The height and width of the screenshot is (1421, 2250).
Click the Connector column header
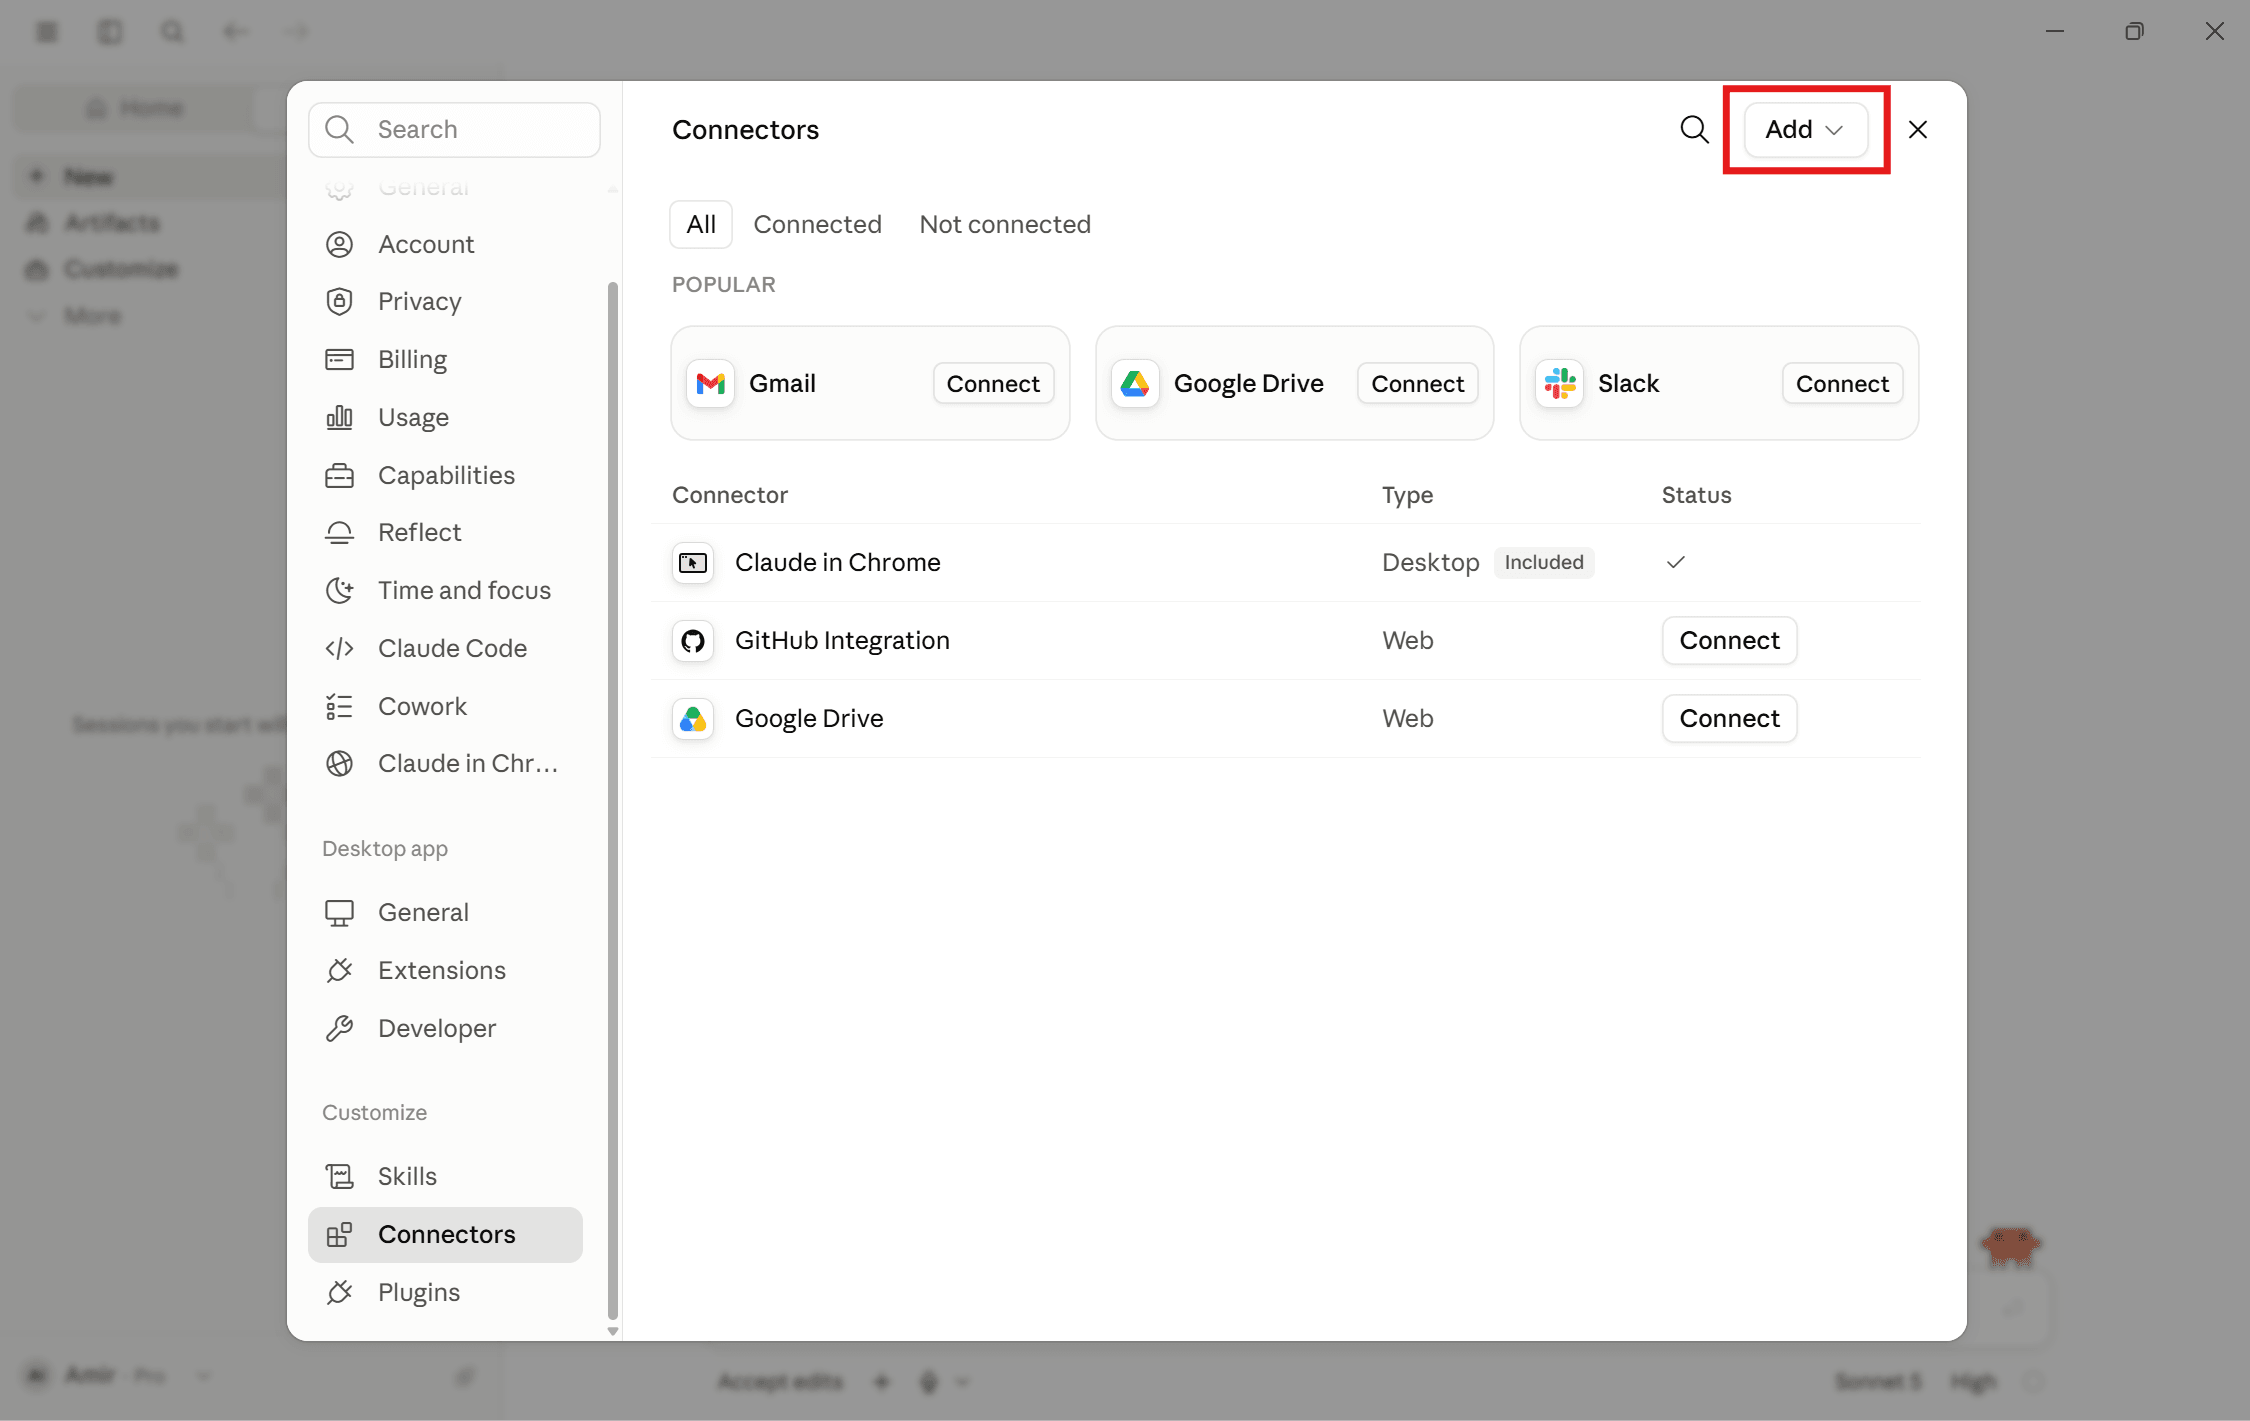coord(729,495)
